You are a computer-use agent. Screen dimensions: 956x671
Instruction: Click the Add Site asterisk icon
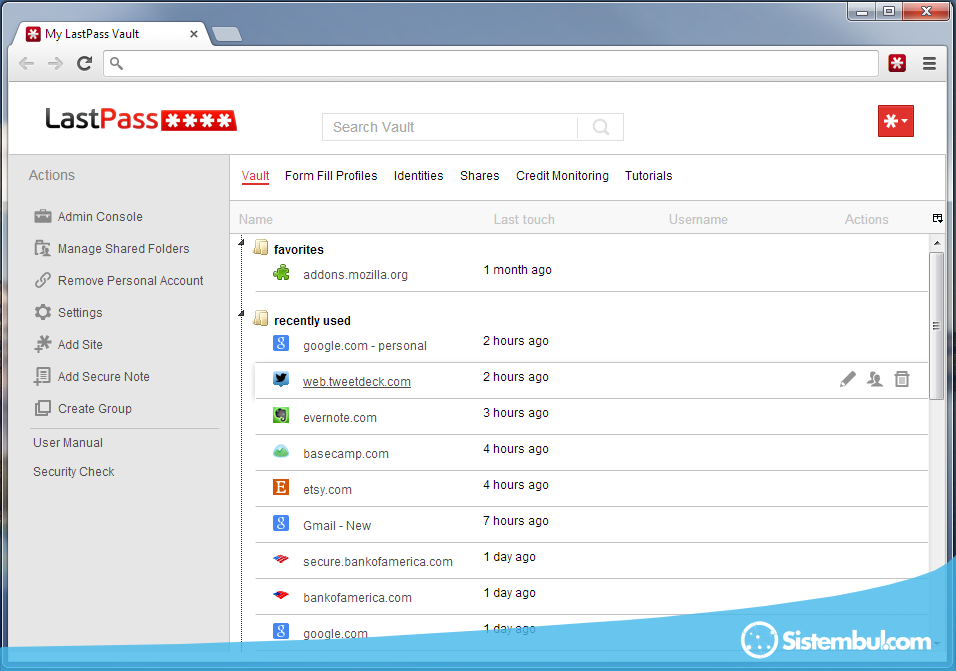[43, 344]
